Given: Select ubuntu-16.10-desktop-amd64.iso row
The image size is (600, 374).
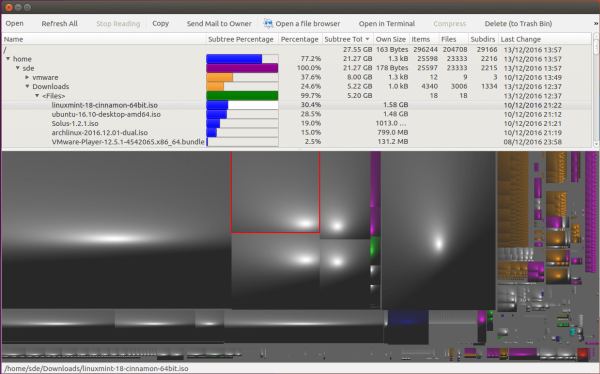Looking at the screenshot, I should (297, 114).
